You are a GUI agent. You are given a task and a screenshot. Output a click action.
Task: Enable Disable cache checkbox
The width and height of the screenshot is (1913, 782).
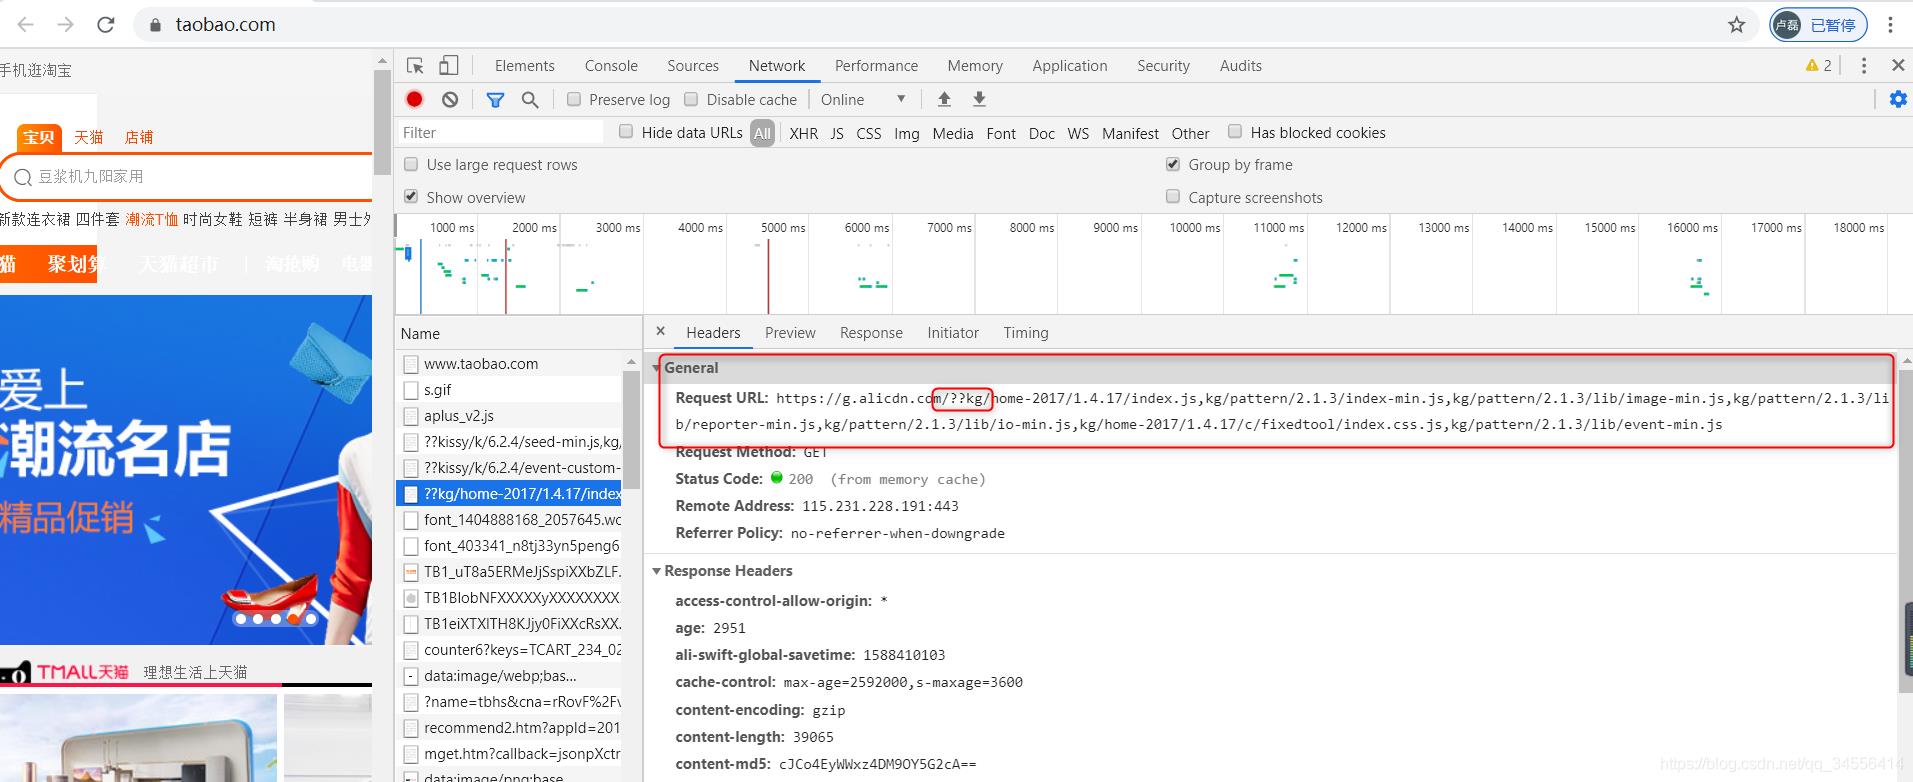coord(691,99)
